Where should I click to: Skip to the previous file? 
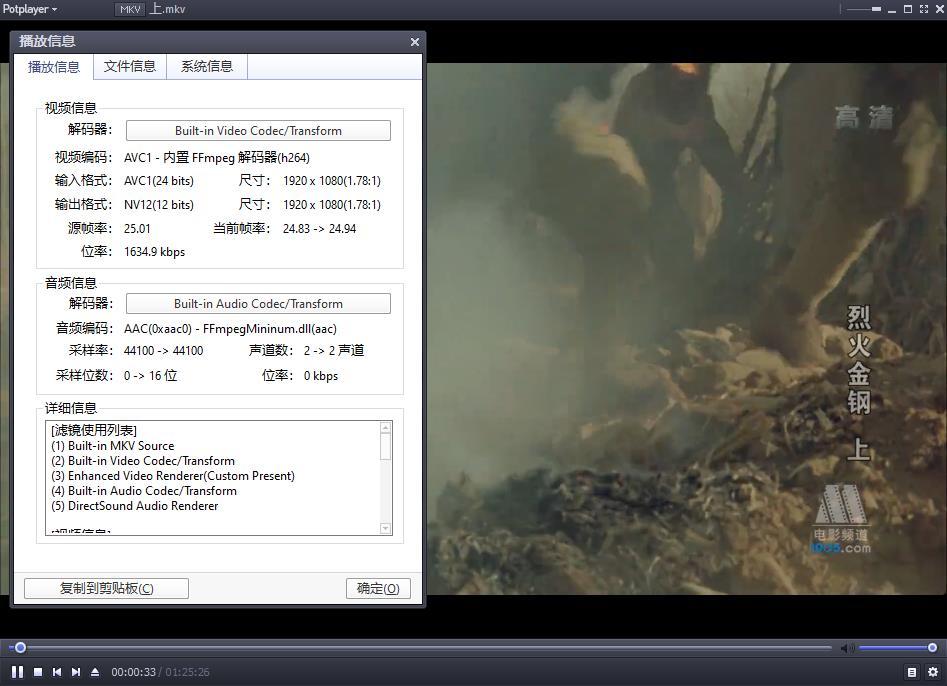pos(57,672)
